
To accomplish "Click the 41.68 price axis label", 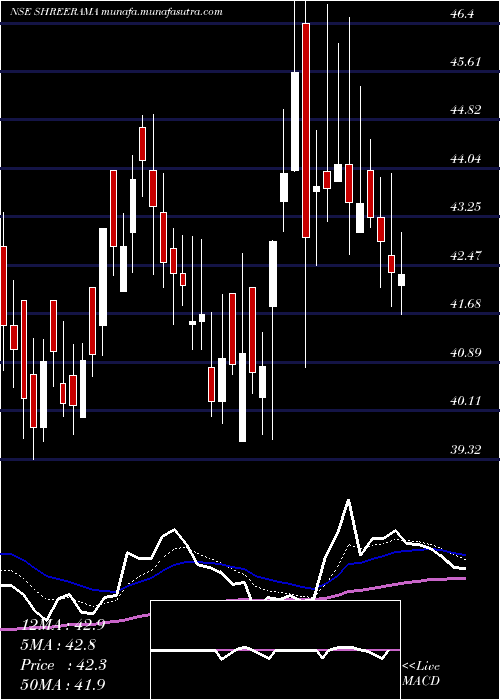I will pyautogui.click(x=466, y=304).
